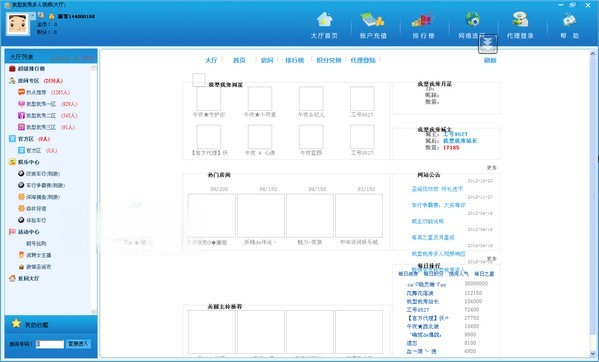Open the user avatar dropdown arrow
The image size is (599, 362).
(32, 16)
